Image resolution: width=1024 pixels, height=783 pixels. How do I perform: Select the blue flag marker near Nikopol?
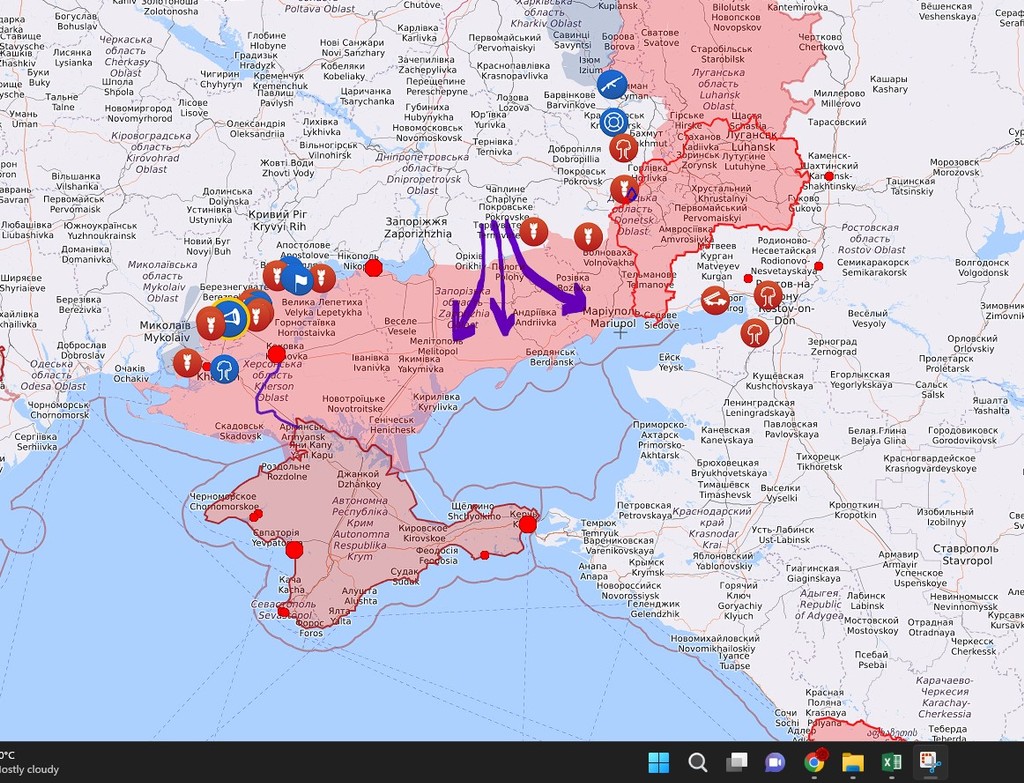pos(298,280)
